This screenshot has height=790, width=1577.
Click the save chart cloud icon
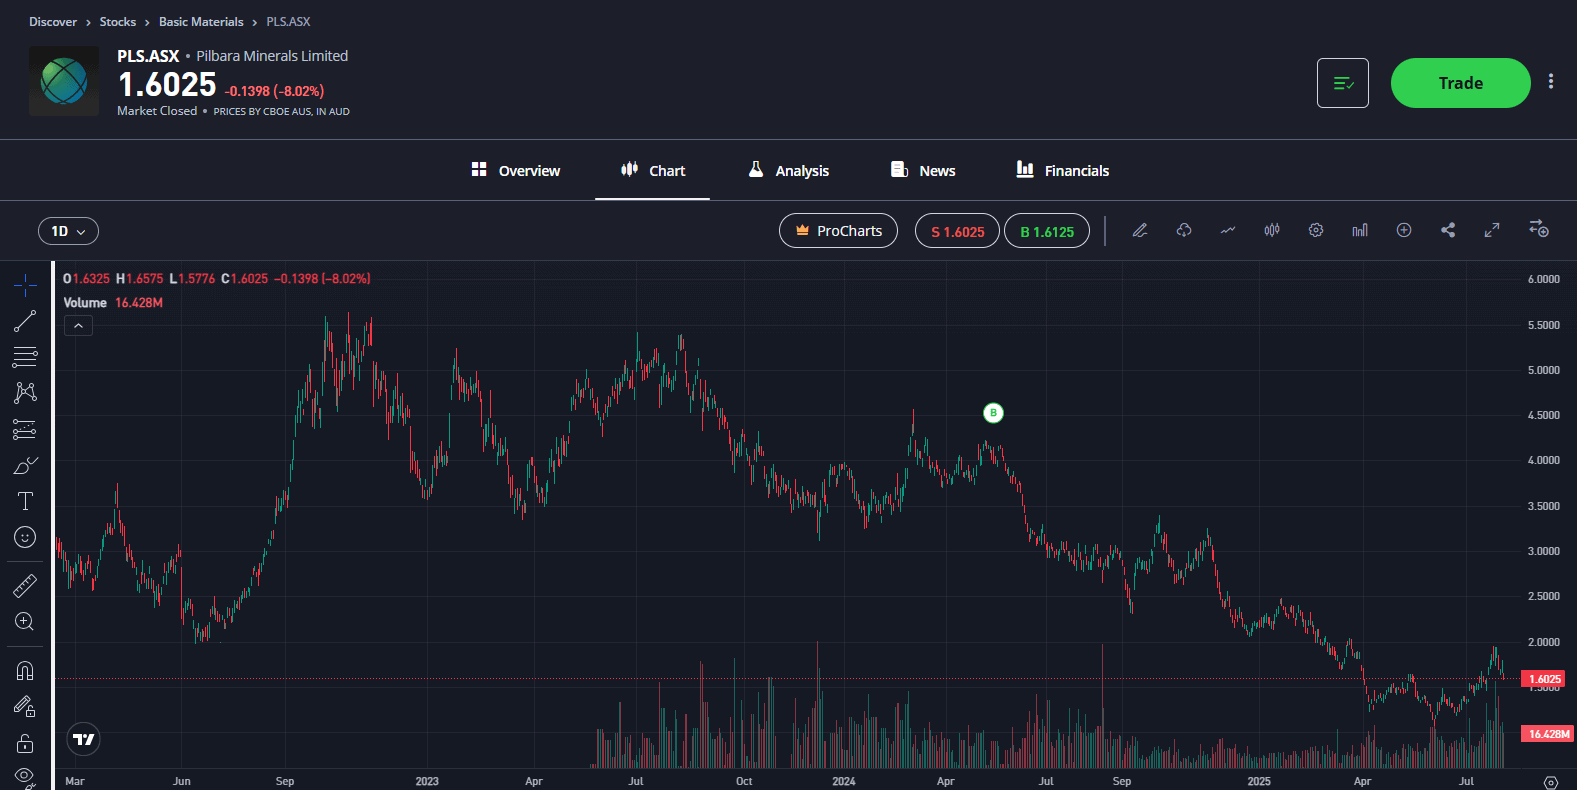(x=1184, y=230)
